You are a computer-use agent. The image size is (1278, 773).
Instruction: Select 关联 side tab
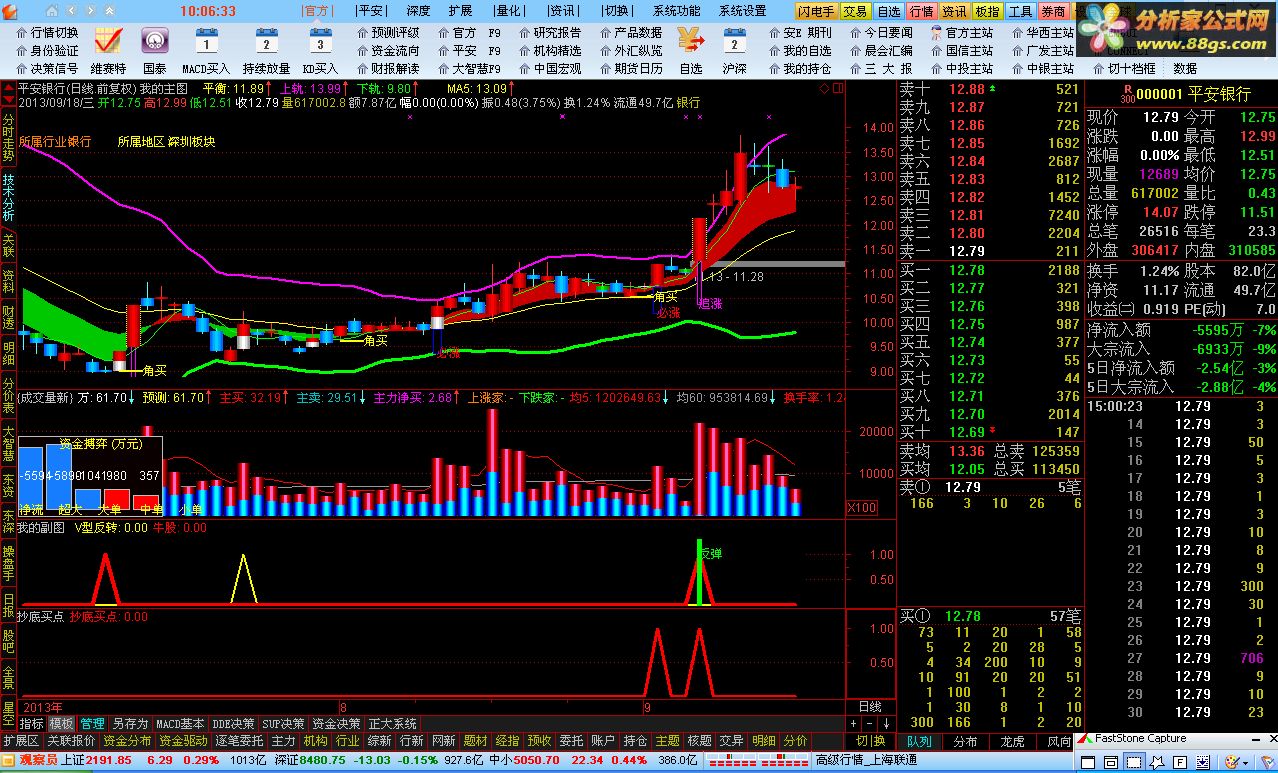(x=8, y=246)
